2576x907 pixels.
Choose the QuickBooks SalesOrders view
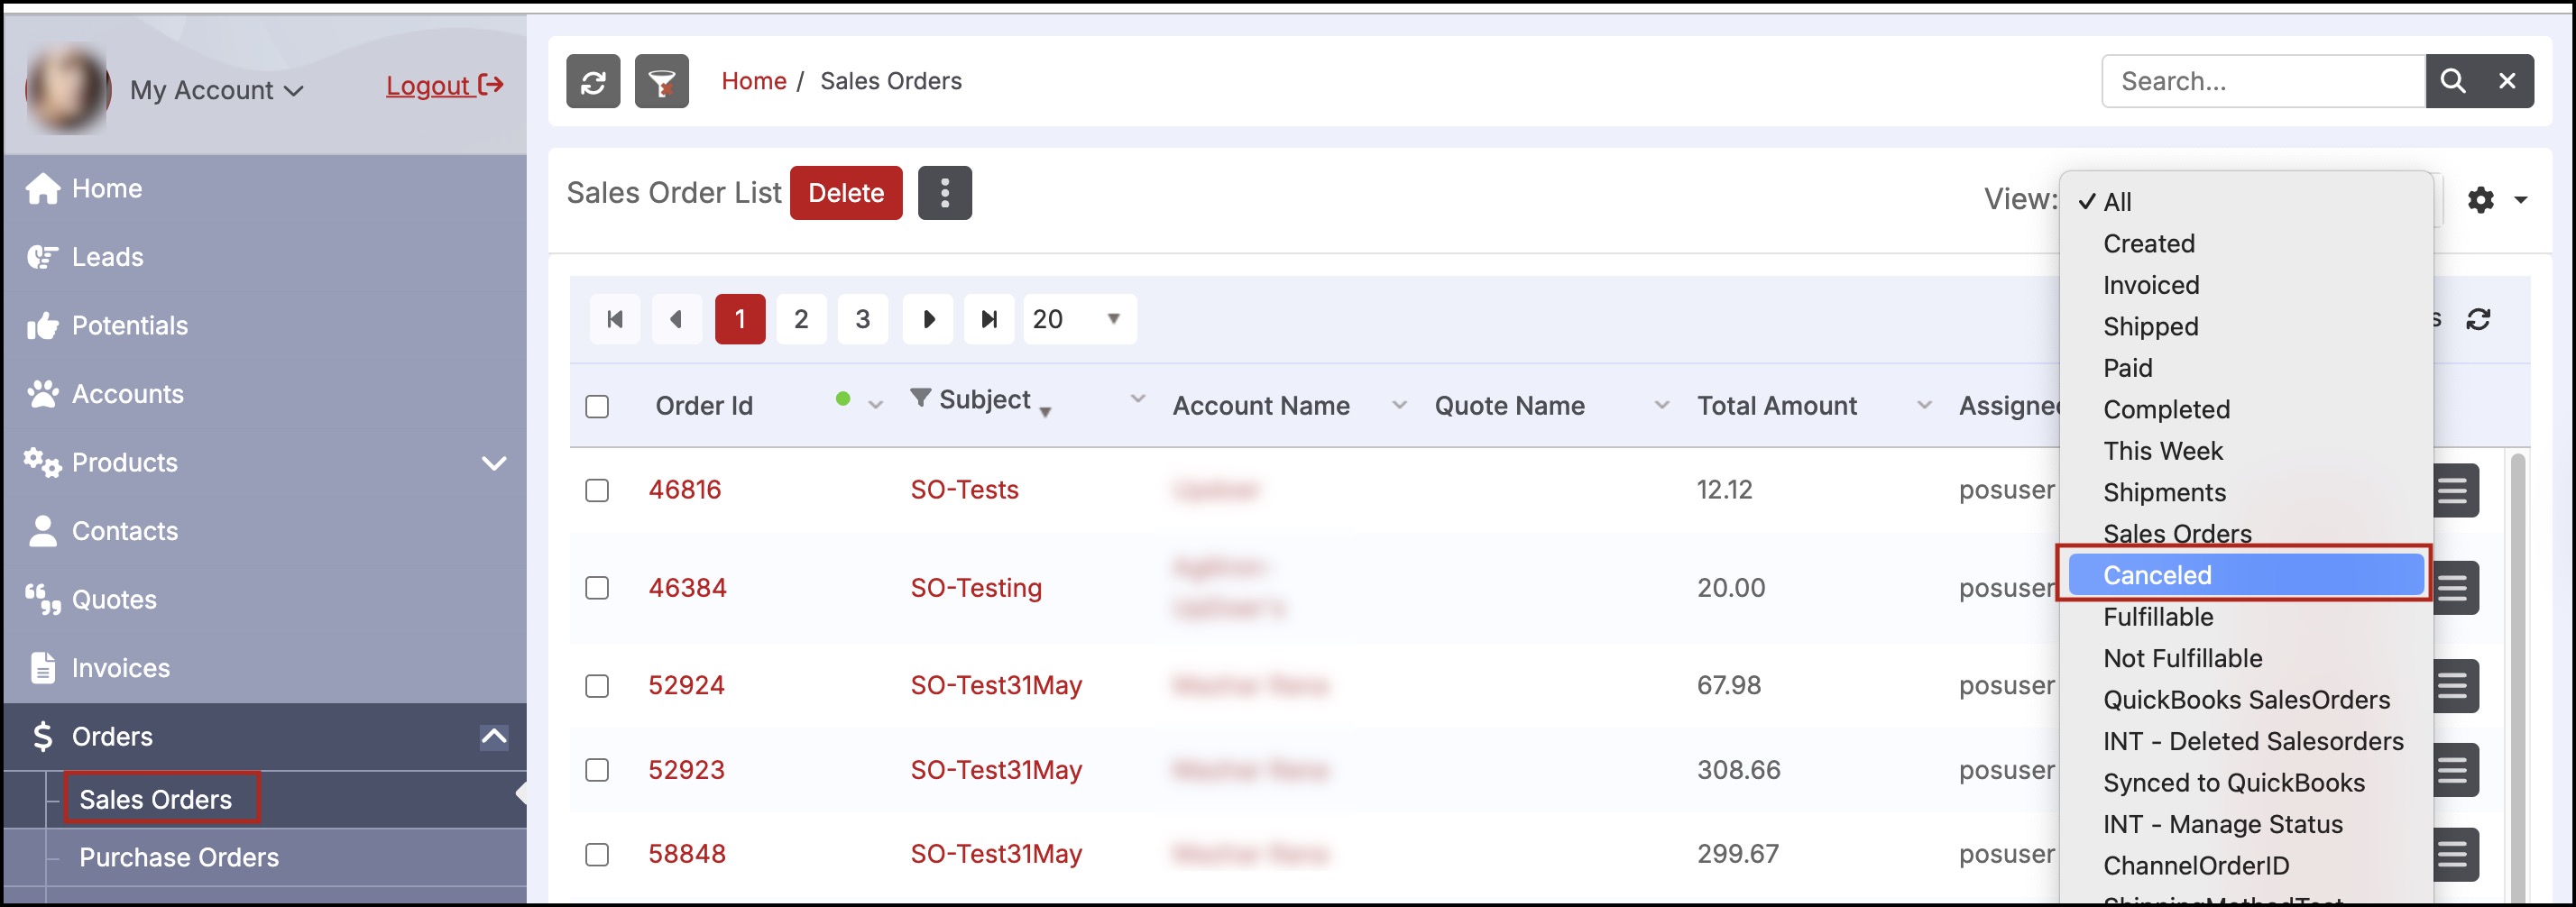2245,700
